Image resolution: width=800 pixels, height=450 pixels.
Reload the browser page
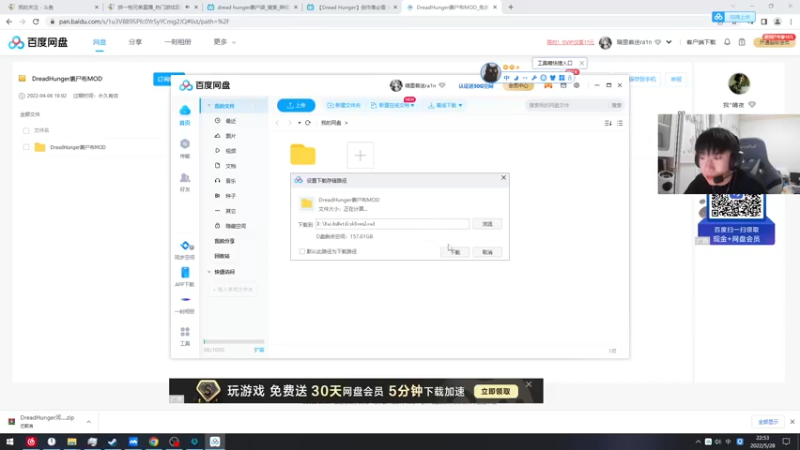tap(36, 21)
